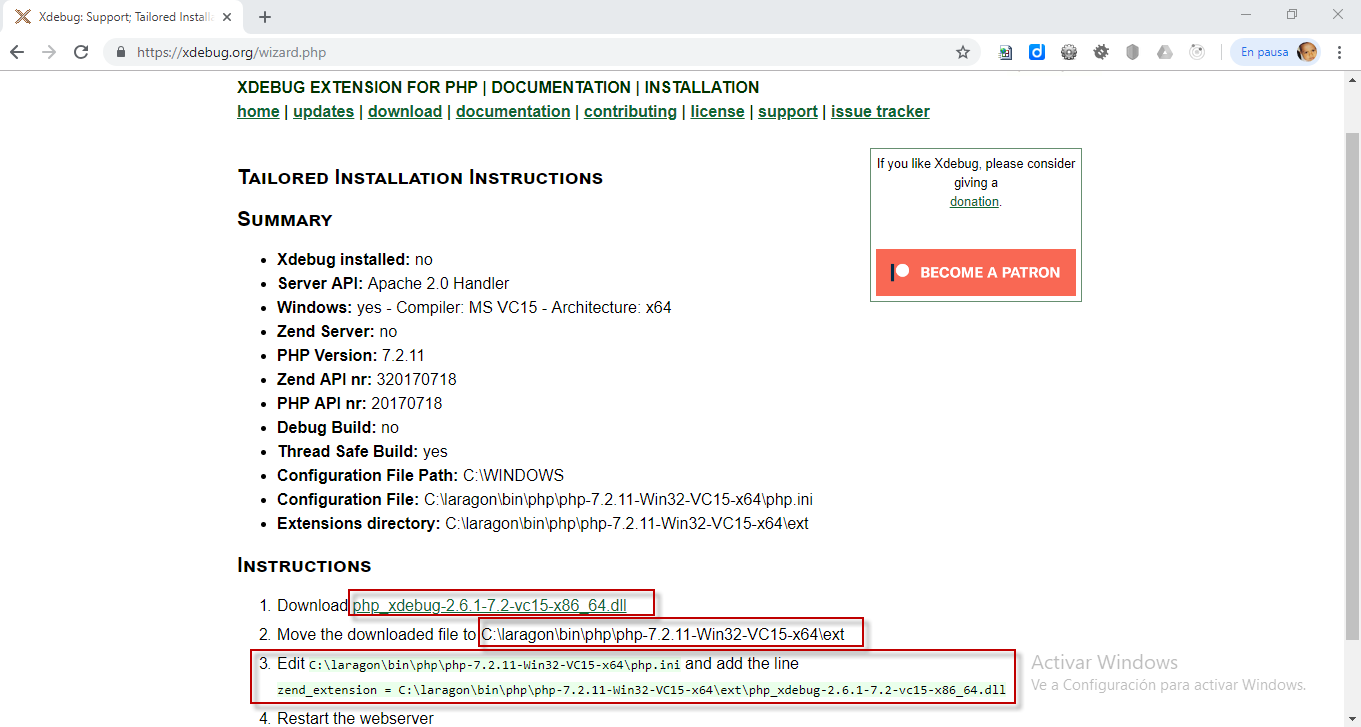Image resolution: width=1361 pixels, height=727 pixels.
Task: View site info via the padlock icon
Action: pos(121,52)
